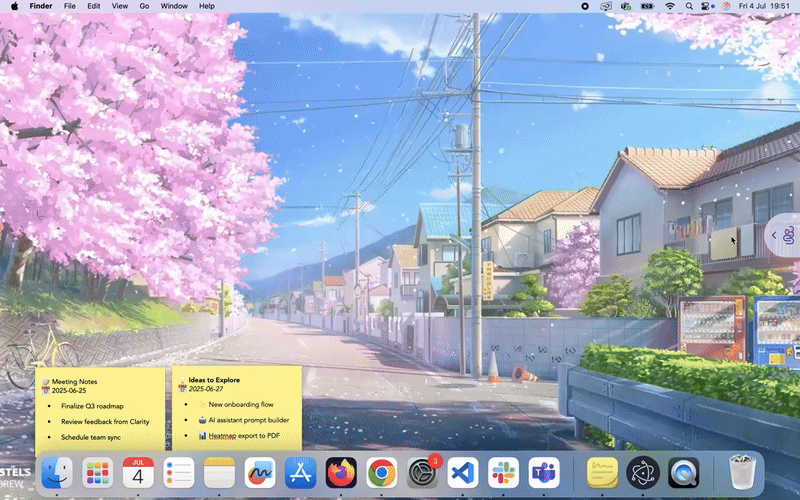This screenshot has width=800, height=500.
Task: Launch Freeform from the Dock
Action: pyautogui.click(x=260, y=472)
